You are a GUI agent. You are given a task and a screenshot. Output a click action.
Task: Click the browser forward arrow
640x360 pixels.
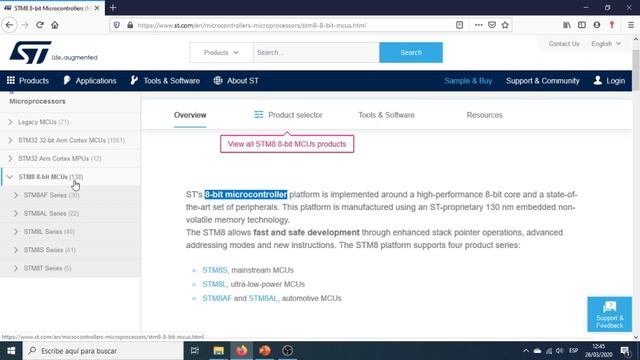click(x=24, y=25)
